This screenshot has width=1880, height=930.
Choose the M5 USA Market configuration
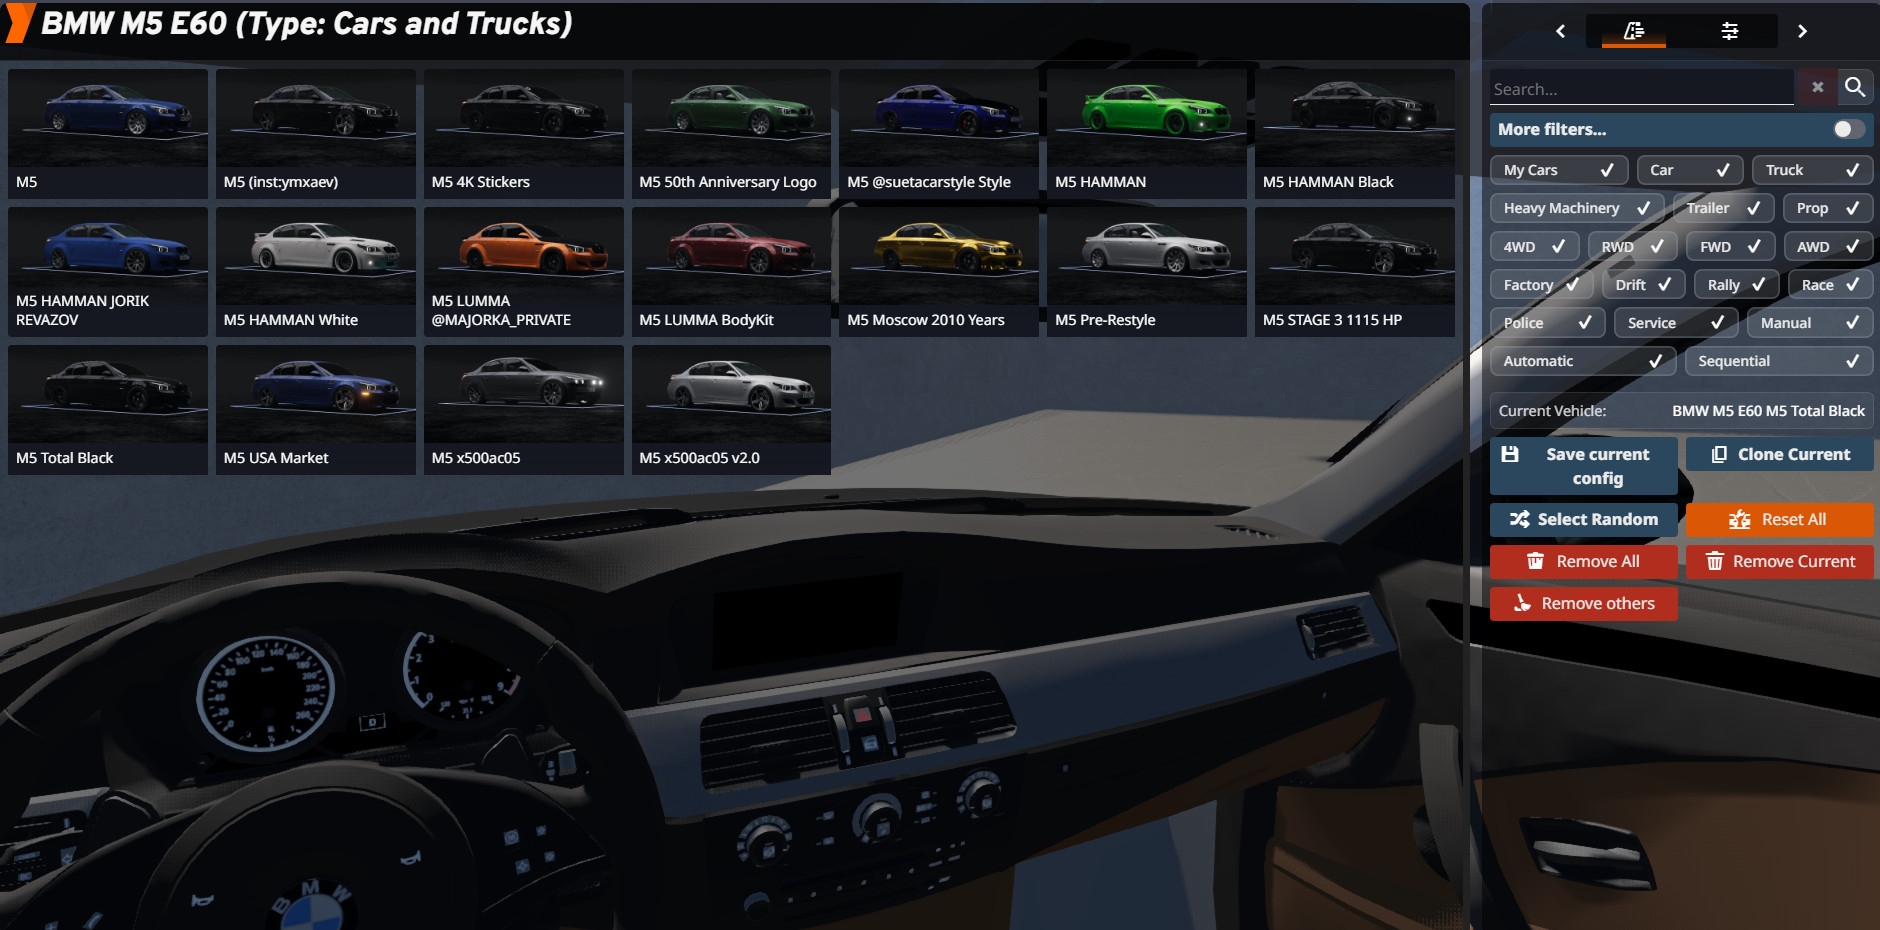tap(316, 410)
